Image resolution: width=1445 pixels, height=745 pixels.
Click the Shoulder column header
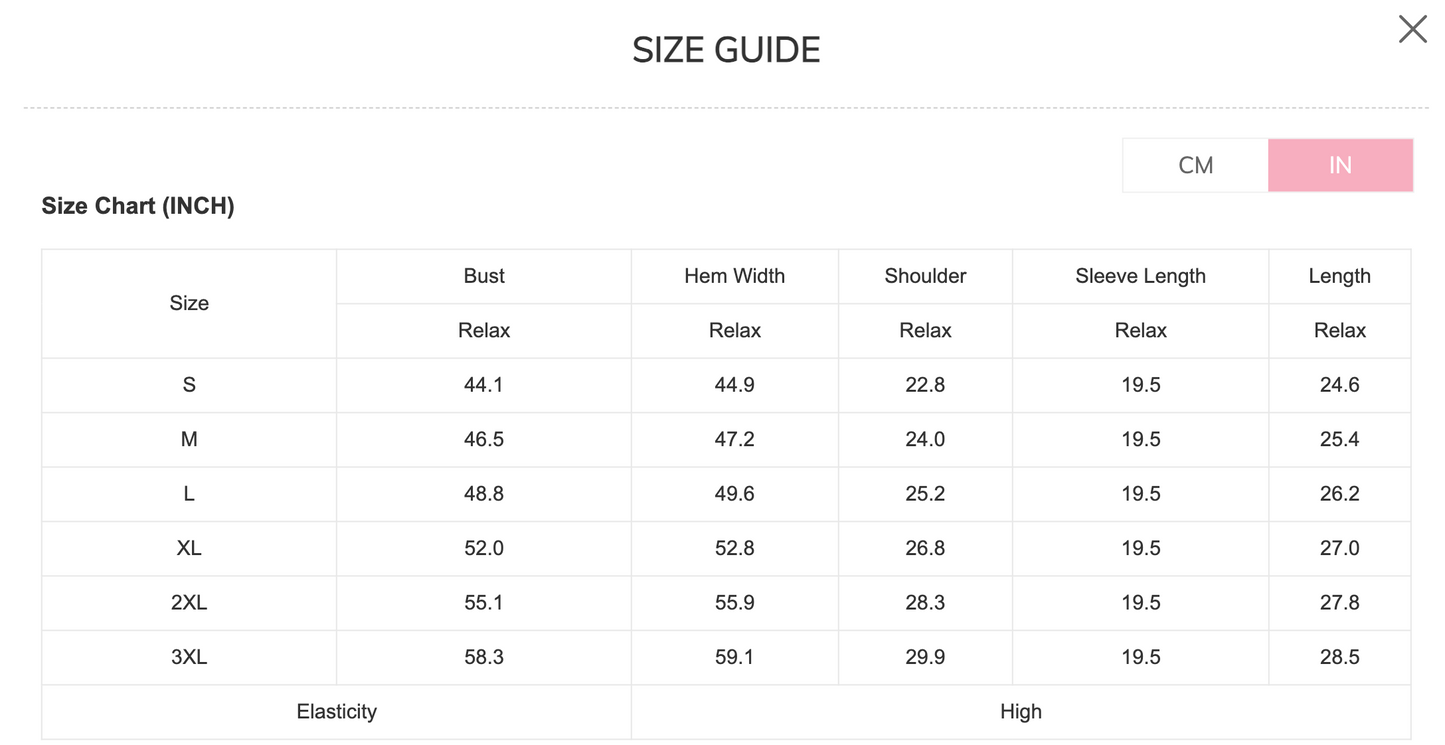click(x=925, y=276)
